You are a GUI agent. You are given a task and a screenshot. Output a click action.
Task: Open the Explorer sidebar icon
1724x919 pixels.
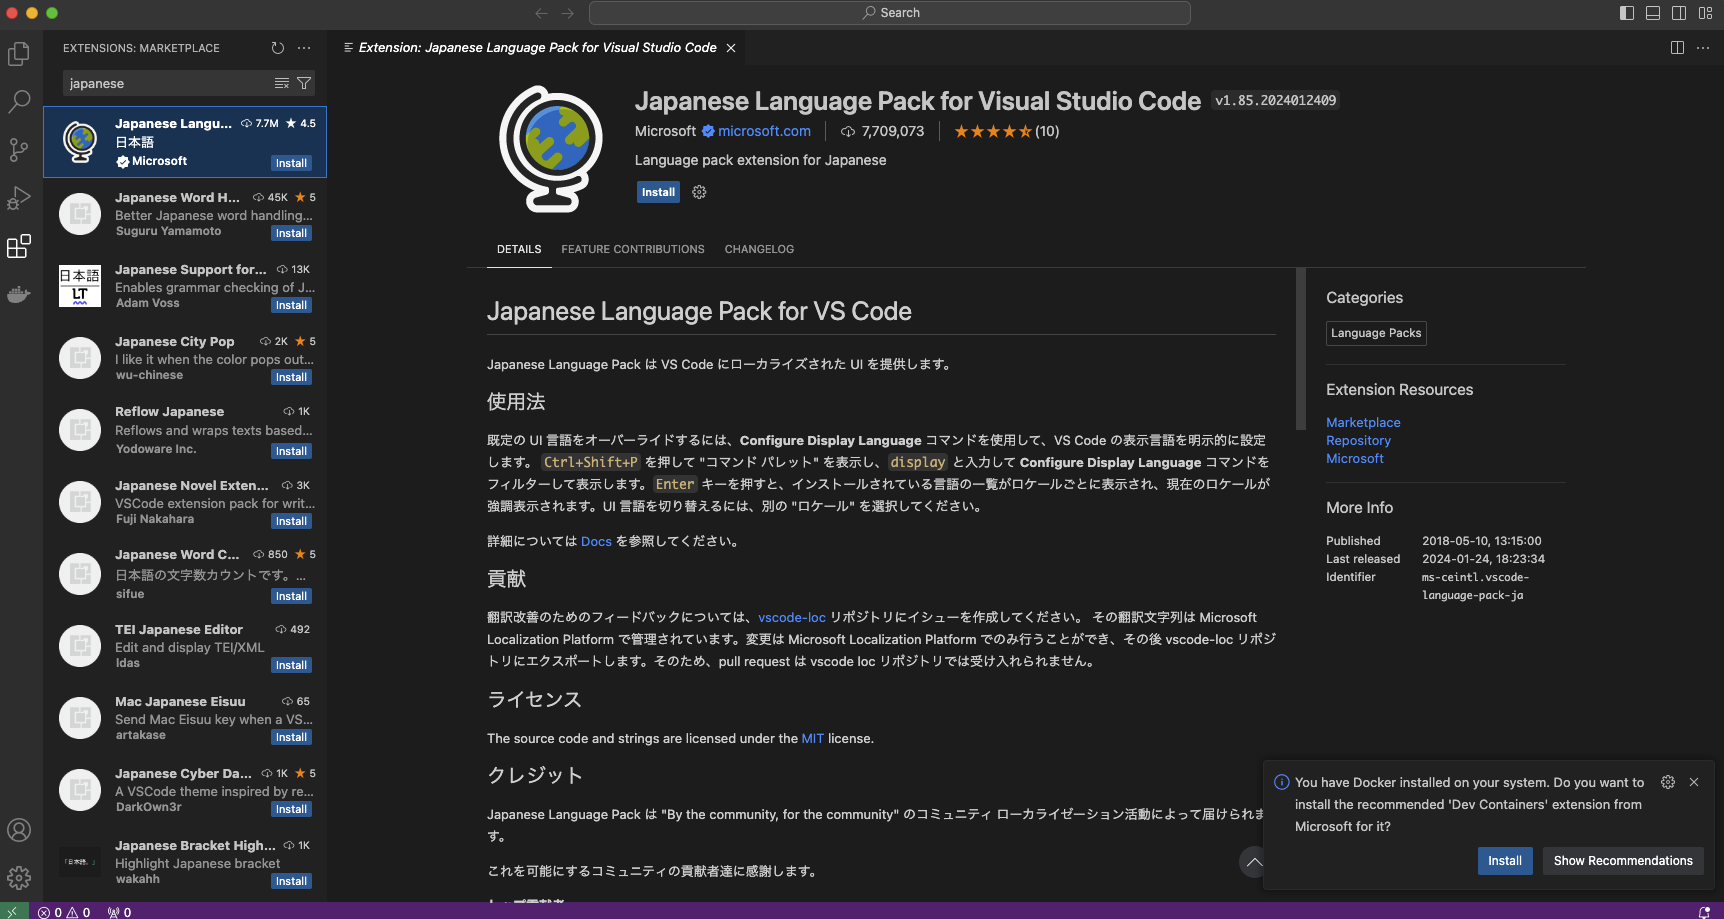18,54
